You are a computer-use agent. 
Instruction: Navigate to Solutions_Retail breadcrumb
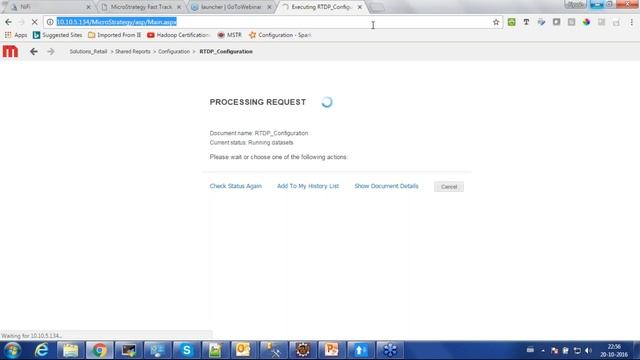88,51
